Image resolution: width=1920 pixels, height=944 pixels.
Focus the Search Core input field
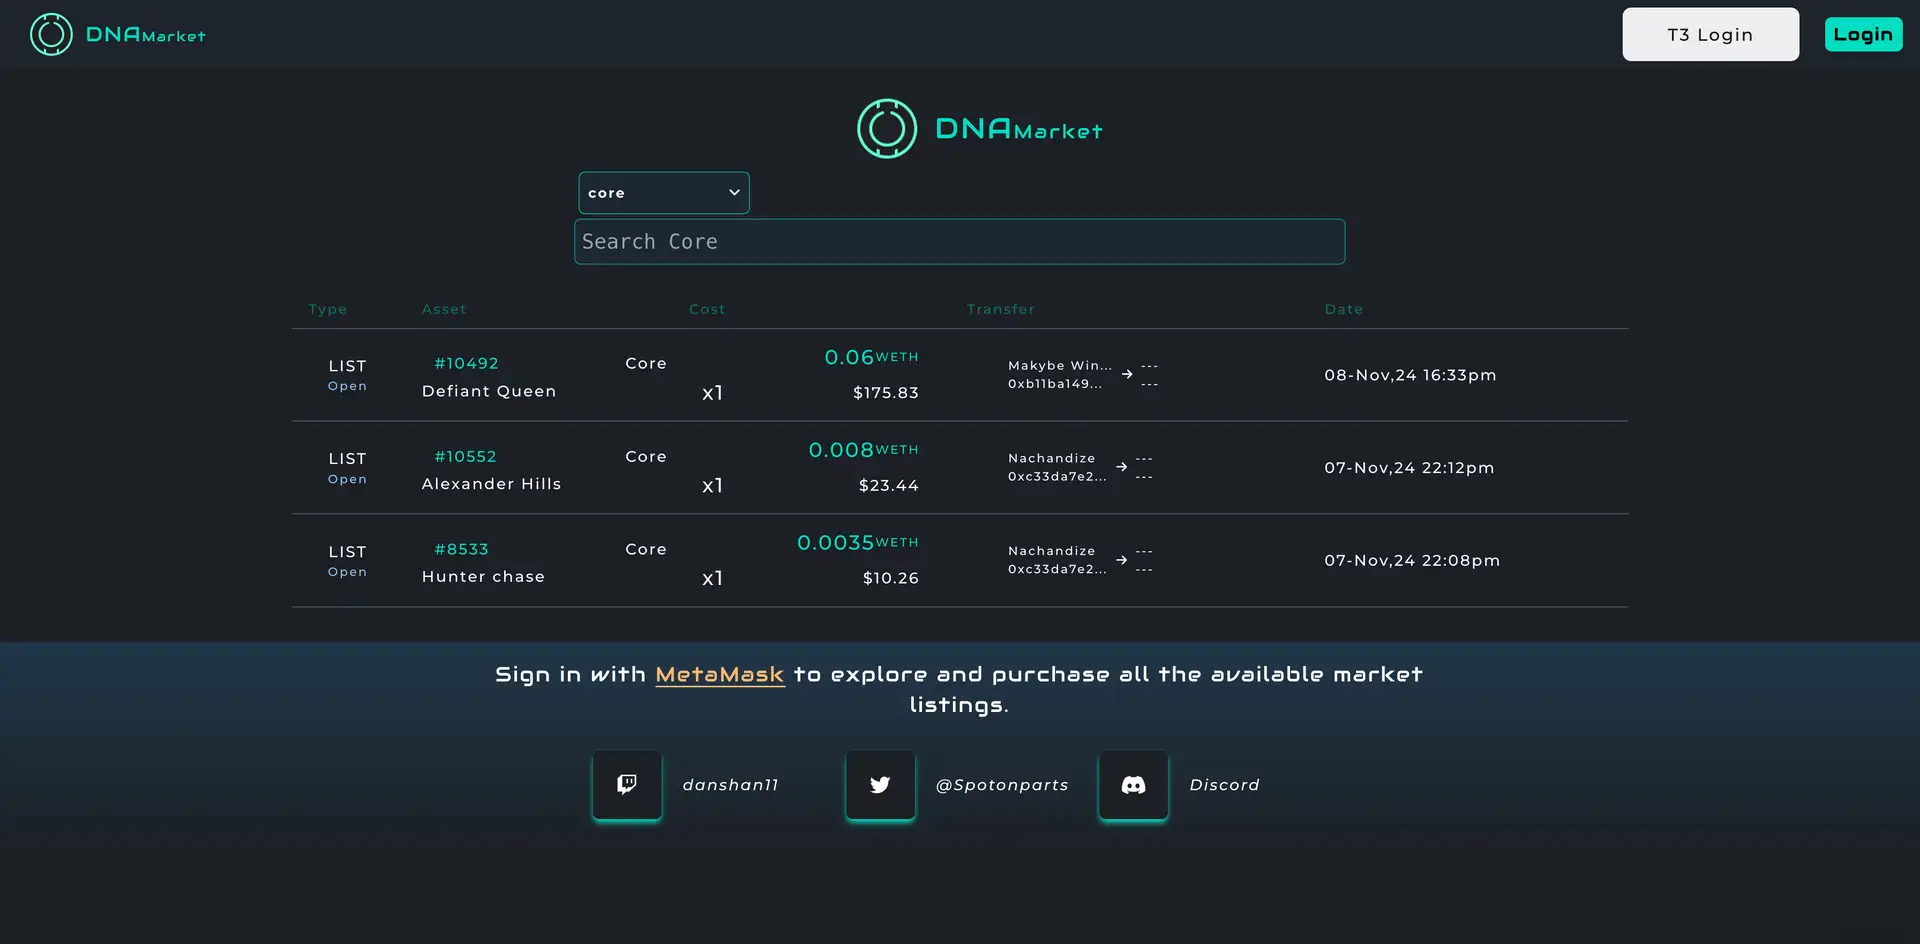point(959,242)
